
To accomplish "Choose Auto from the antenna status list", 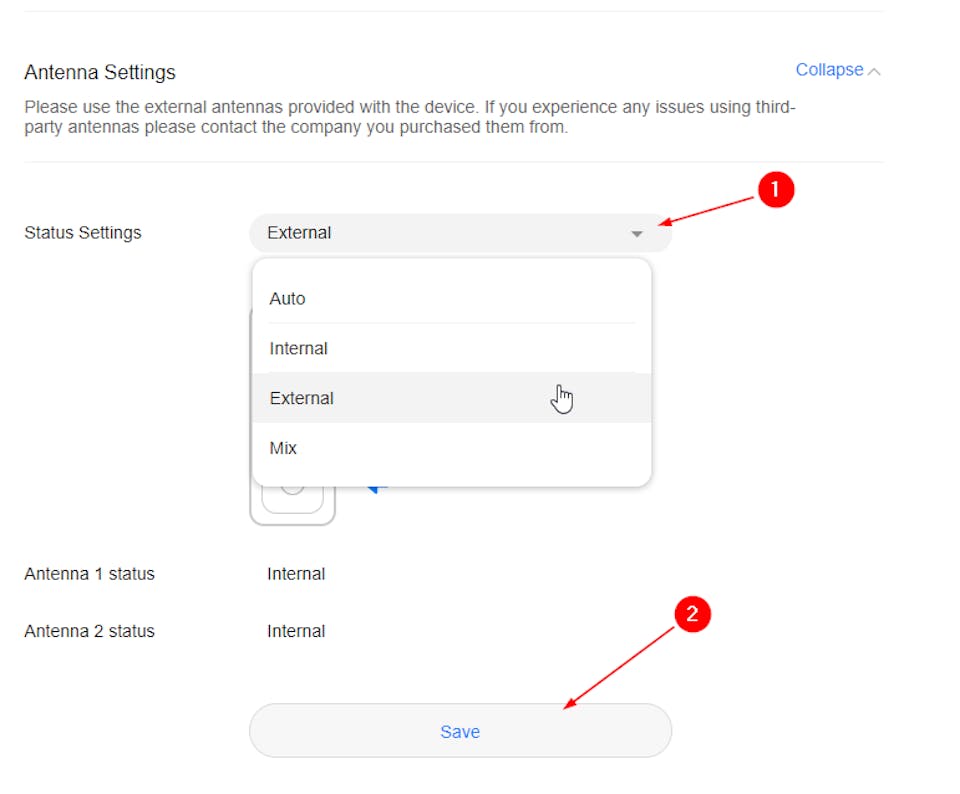I will coord(288,299).
